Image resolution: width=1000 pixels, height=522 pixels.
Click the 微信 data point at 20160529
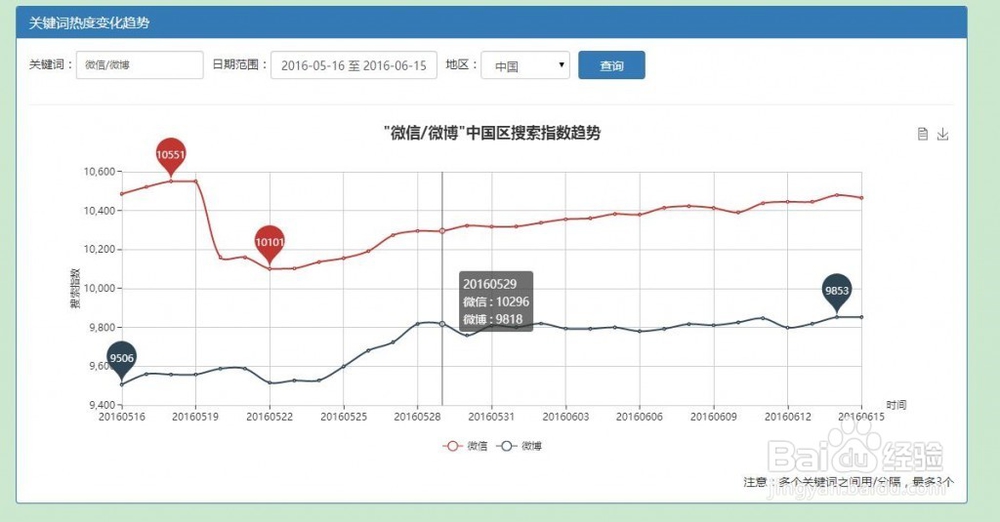coord(442,231)
